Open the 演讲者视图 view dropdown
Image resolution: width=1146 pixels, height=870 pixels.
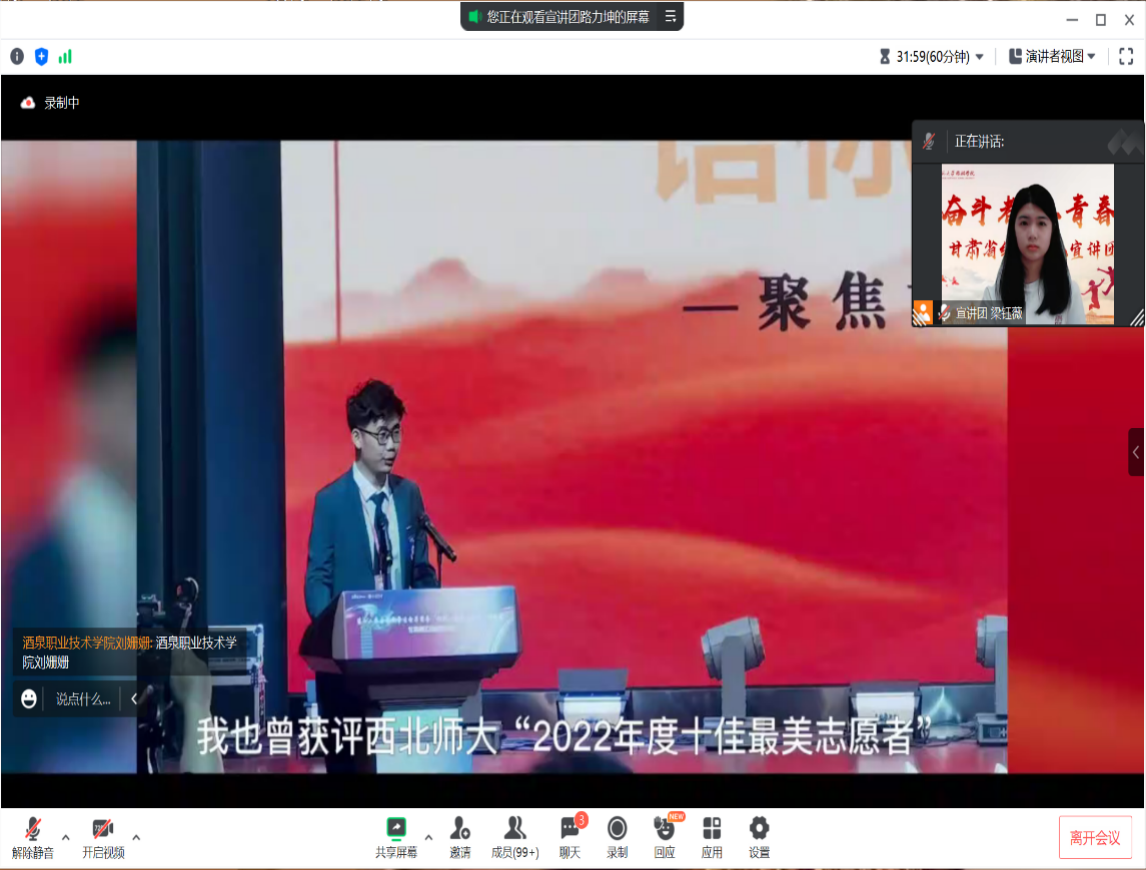click(1052, 57)
